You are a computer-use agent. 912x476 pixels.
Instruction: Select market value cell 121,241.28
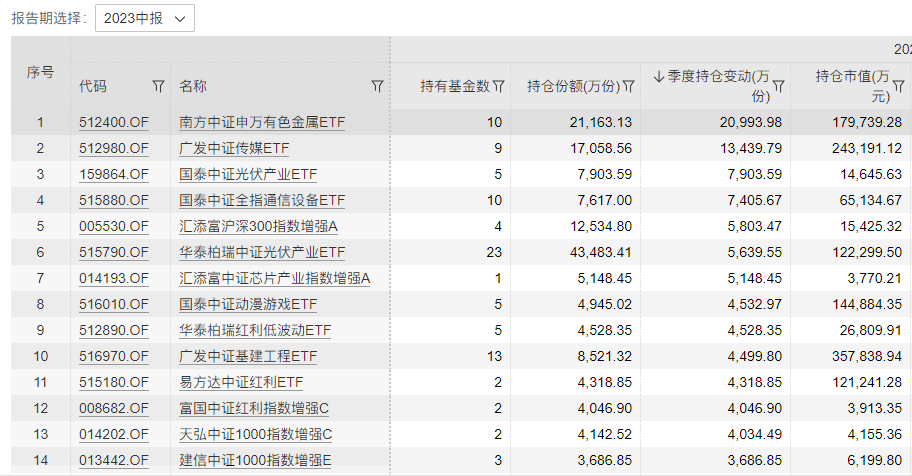(867, 382)
